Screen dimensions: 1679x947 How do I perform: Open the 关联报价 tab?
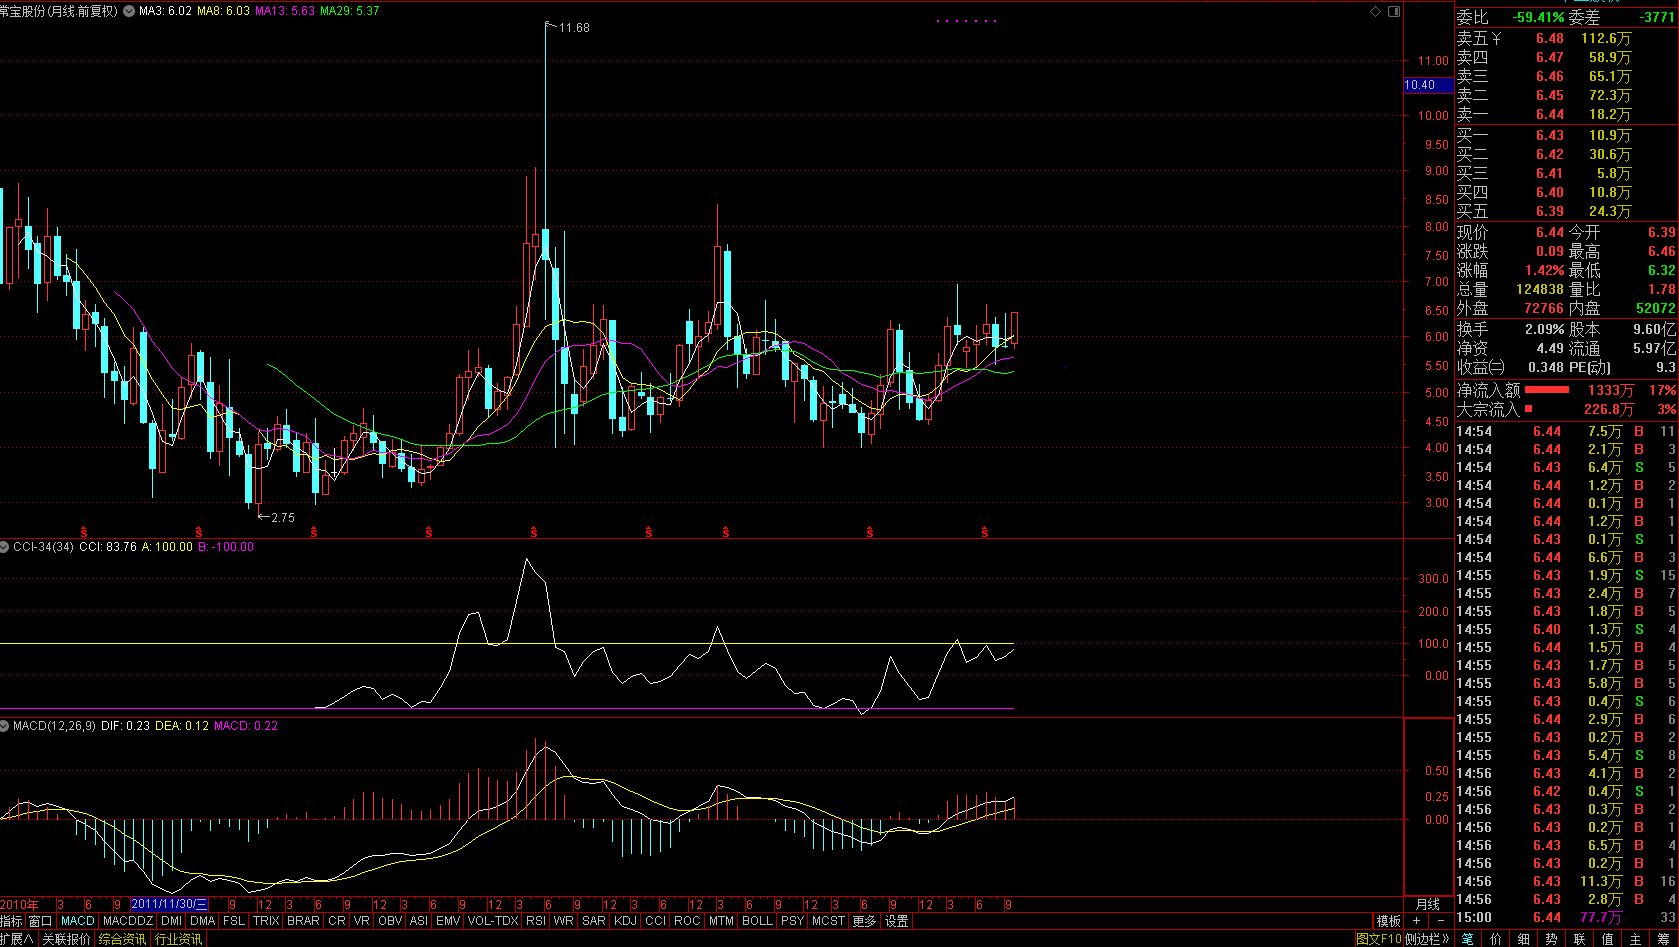point(66,939)
